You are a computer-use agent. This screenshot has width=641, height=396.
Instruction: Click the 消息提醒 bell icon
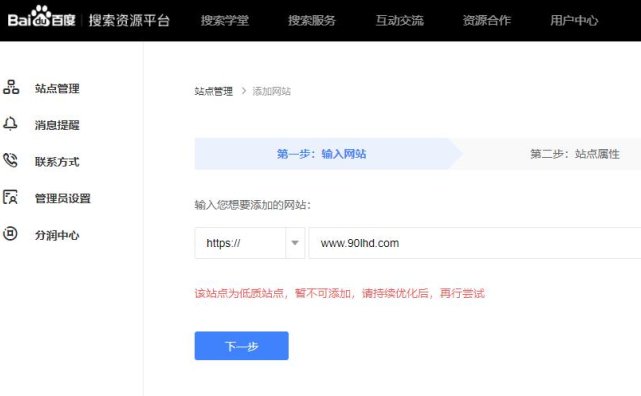click(x=10, y=123)
